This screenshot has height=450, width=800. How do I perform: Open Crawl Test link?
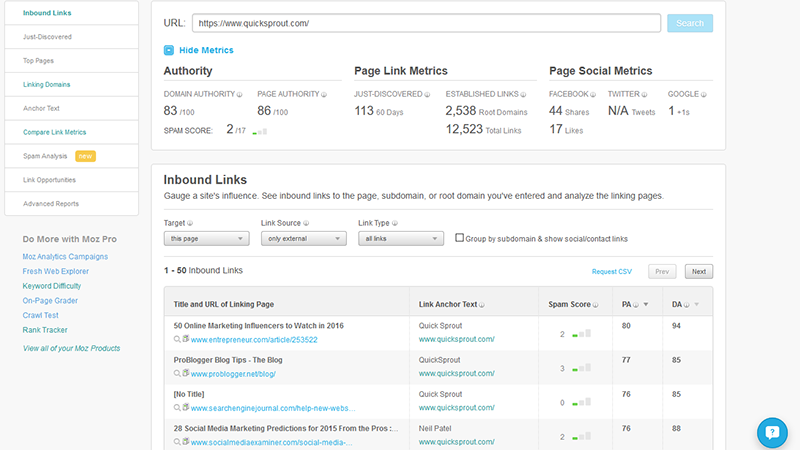pos(40,315)
